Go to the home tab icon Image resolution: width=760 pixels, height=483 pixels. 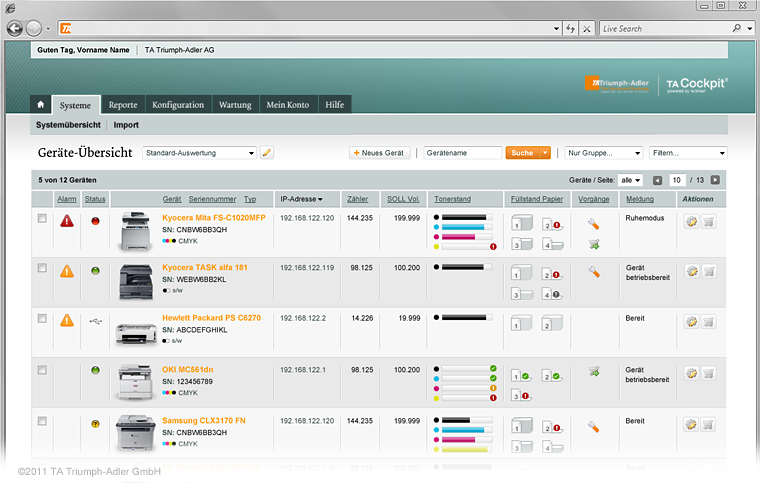pyautogui.click(x=41, y=105)
